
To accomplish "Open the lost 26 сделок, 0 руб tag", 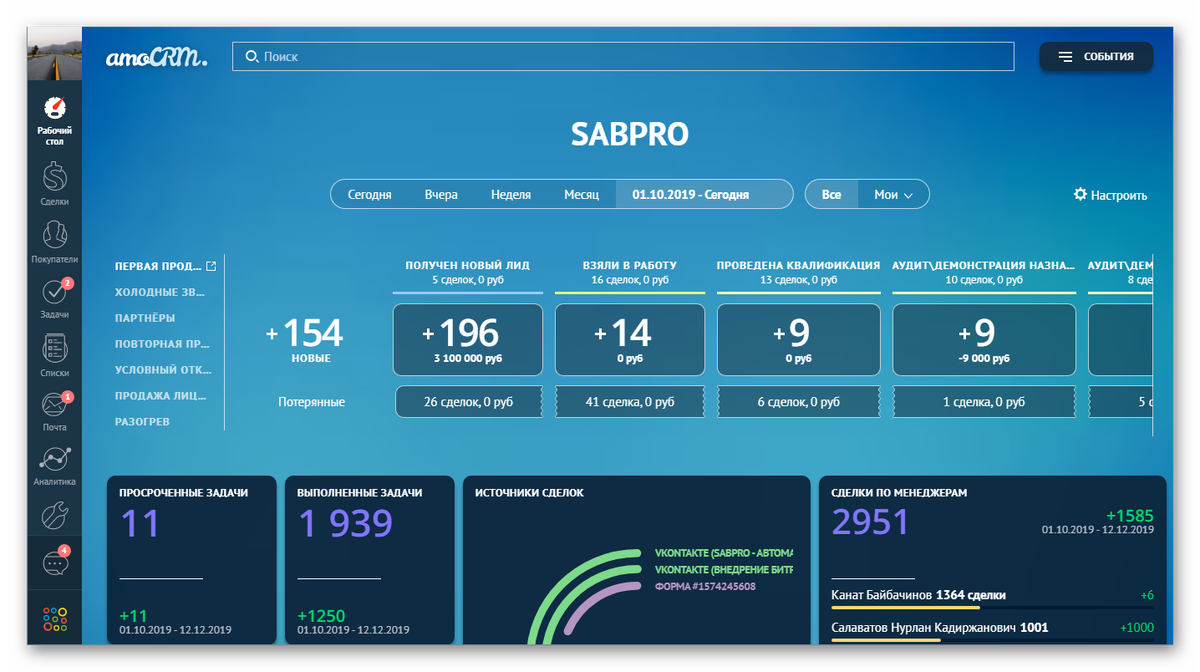I will click(x=469, y=402).
